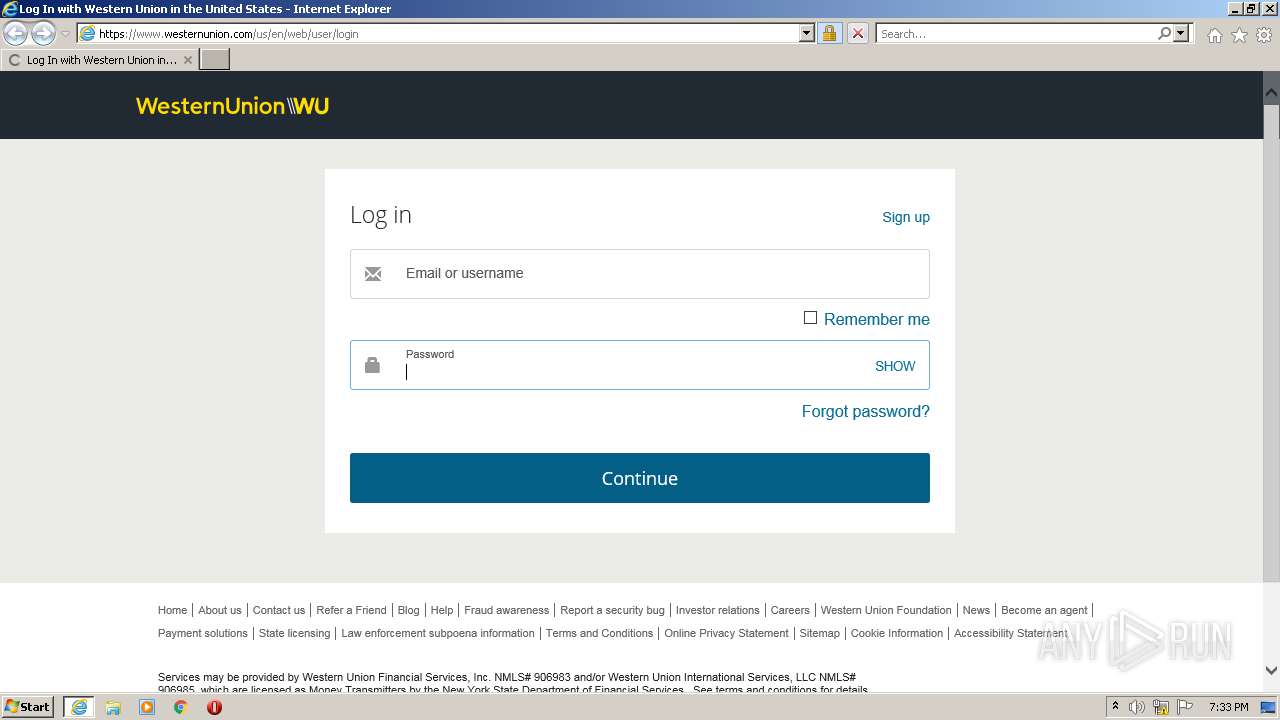Click the Action Center flag icon
Screen dimensions: 1280x720
tap(1185, 707)
